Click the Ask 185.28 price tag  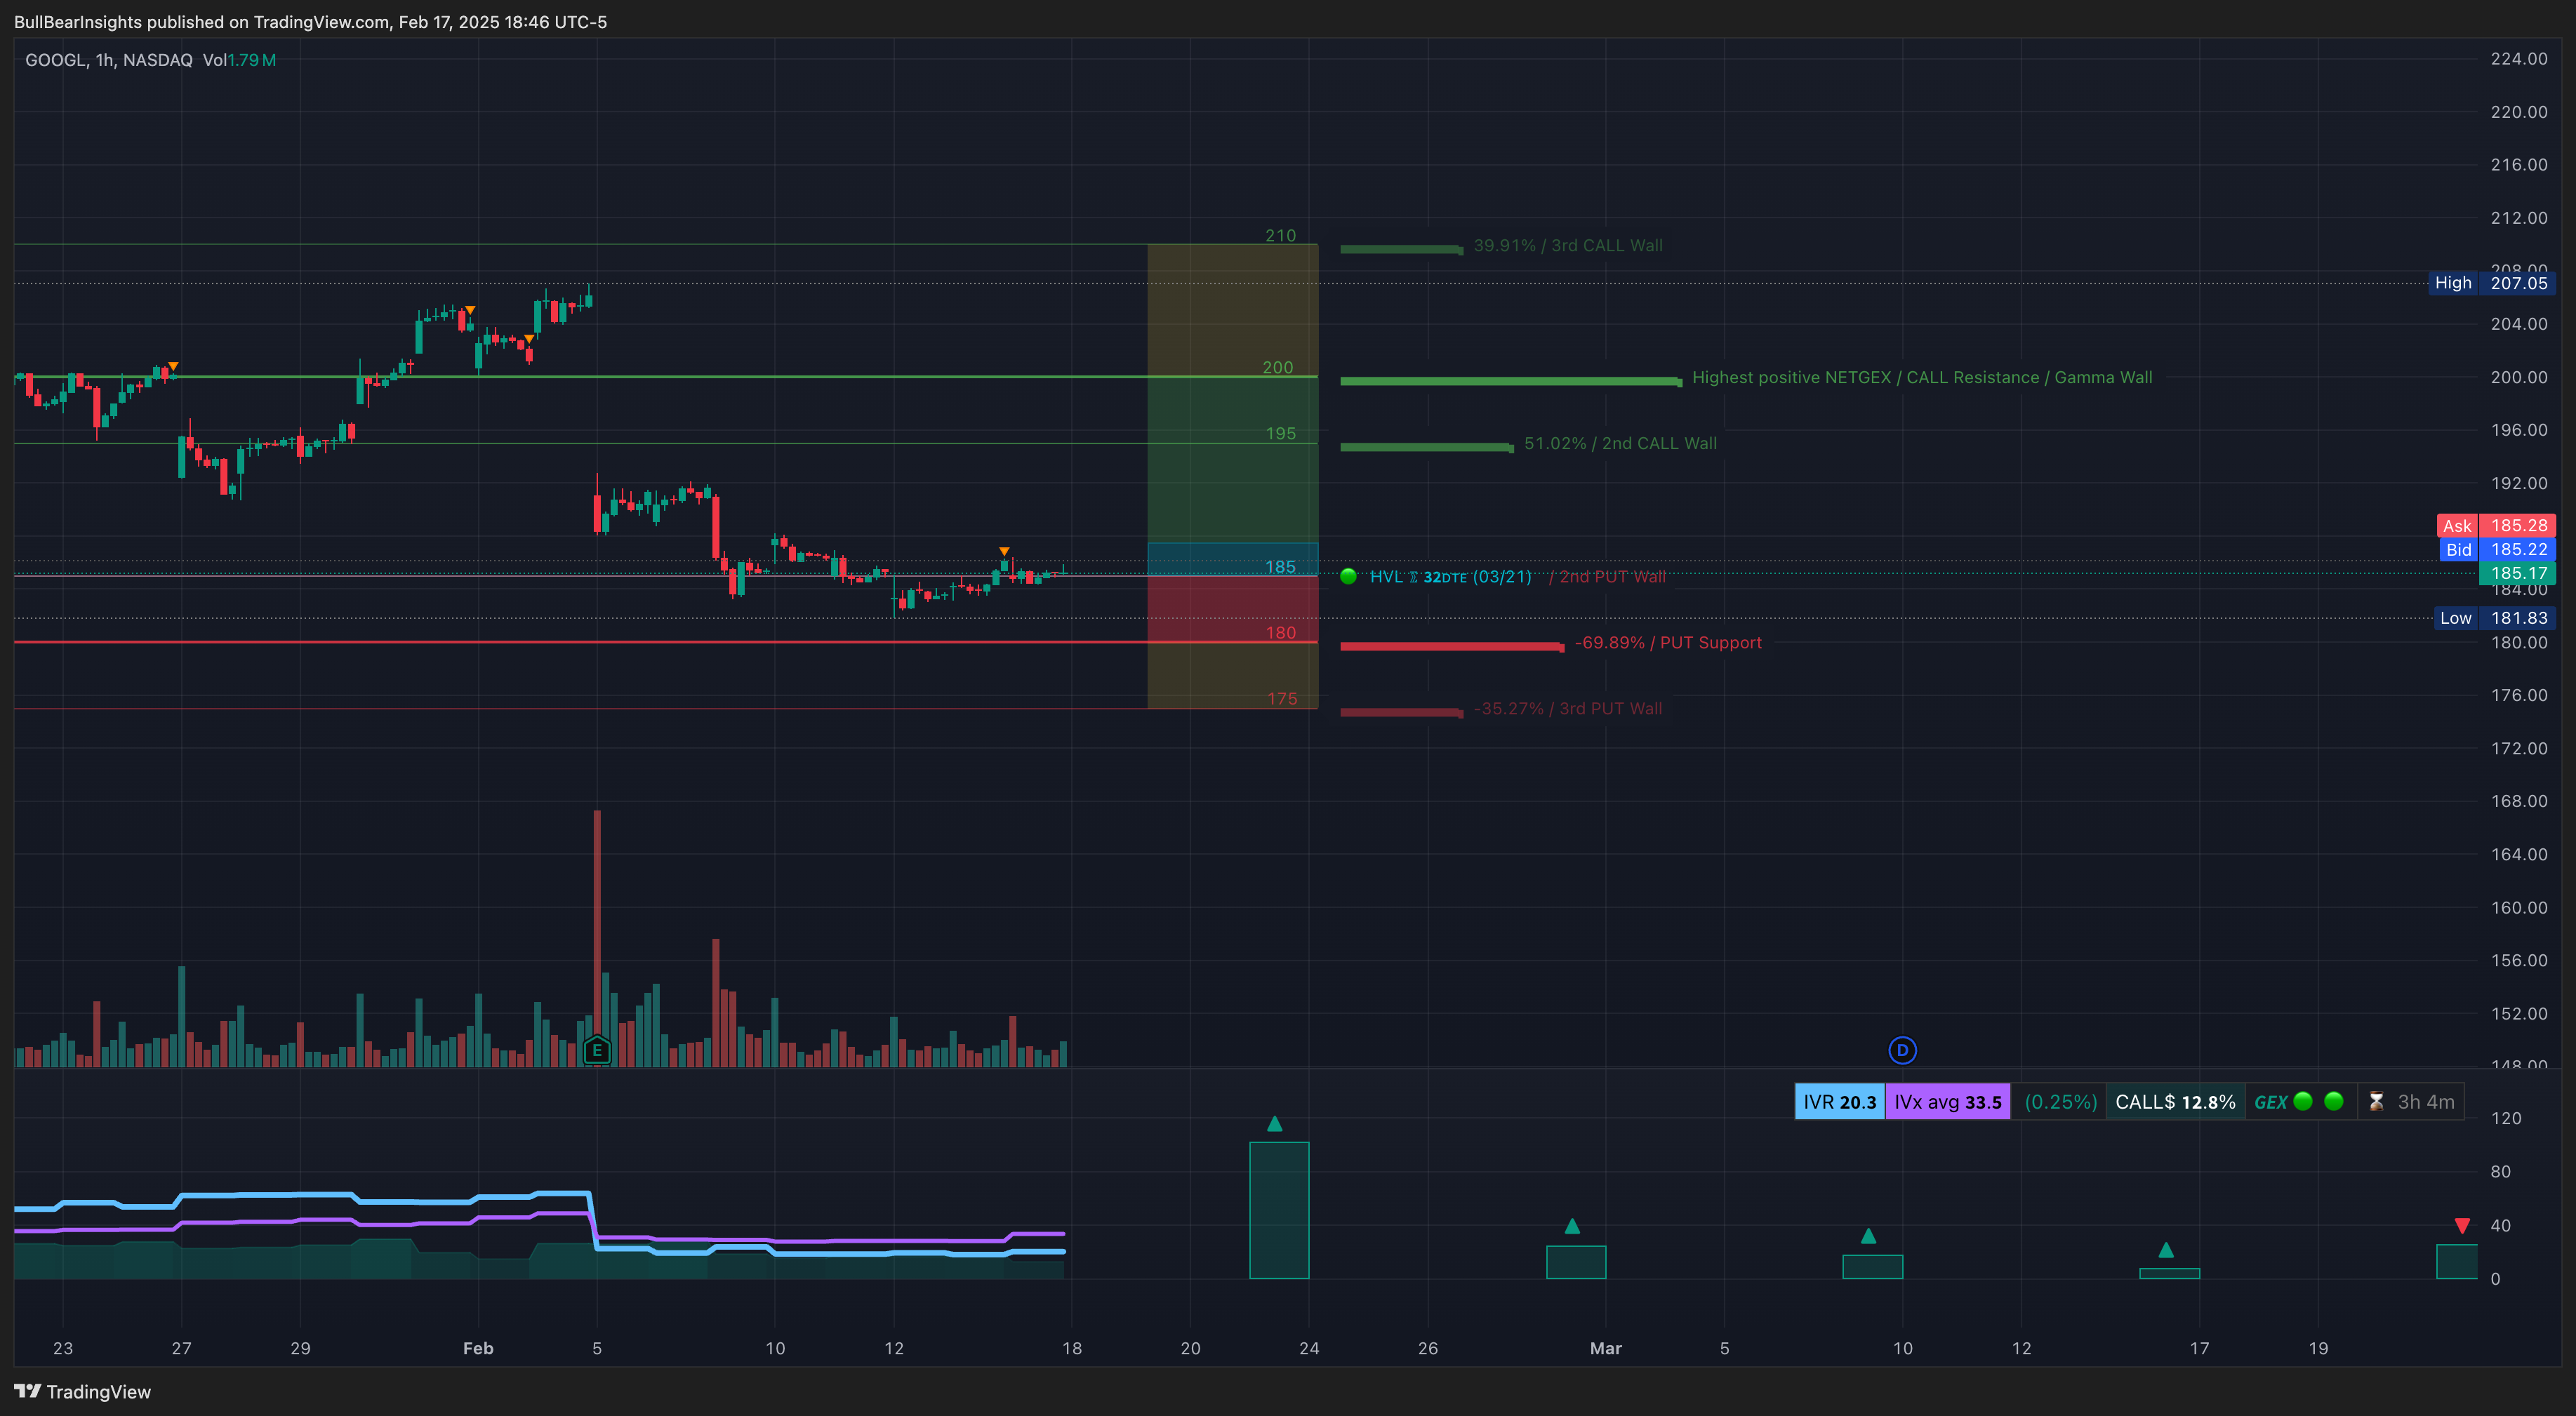coord(2496,526)
